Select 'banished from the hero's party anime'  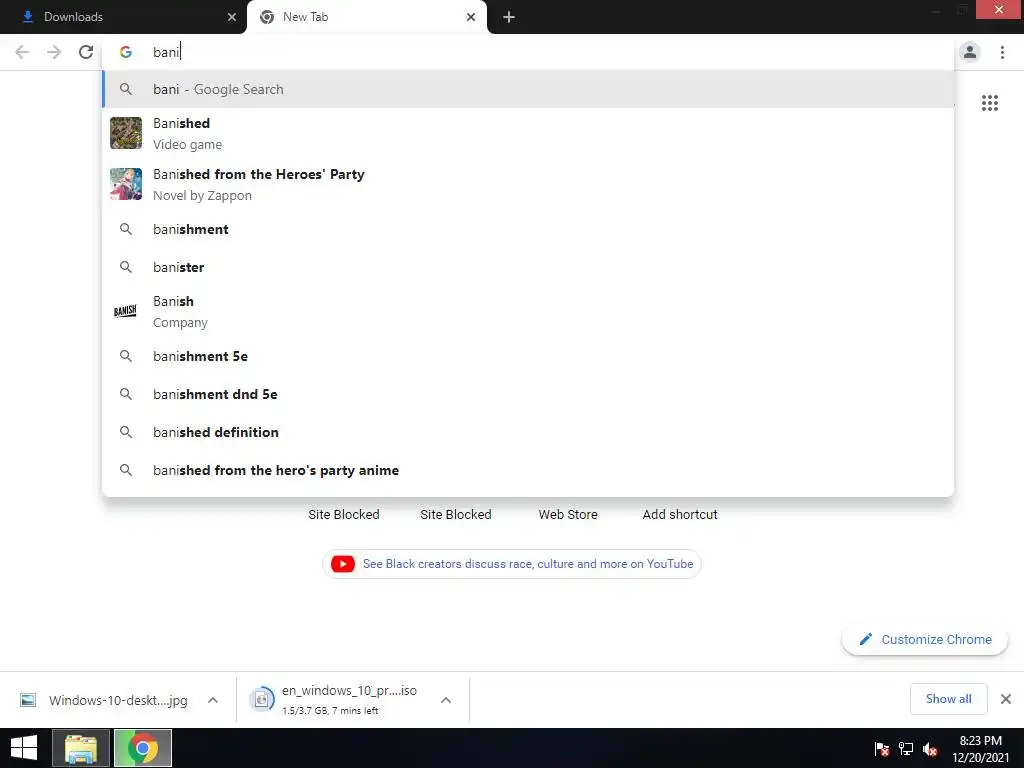(528, 470)
